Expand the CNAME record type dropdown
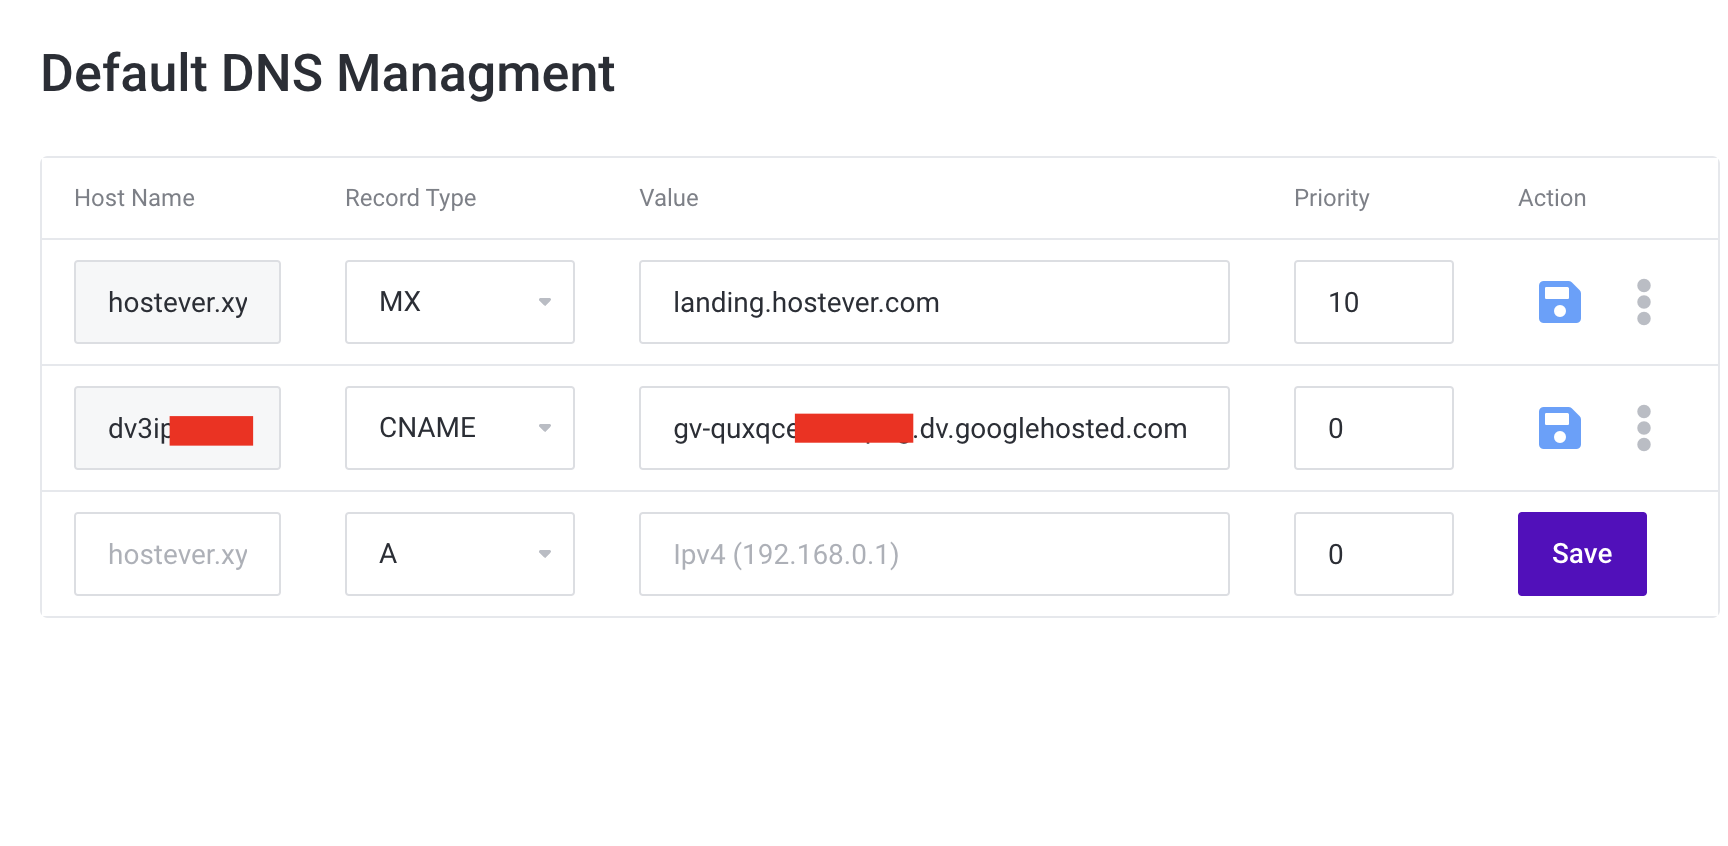This screenshot has height=846, width=1728. pyautogui.click(x=460, y=428)
